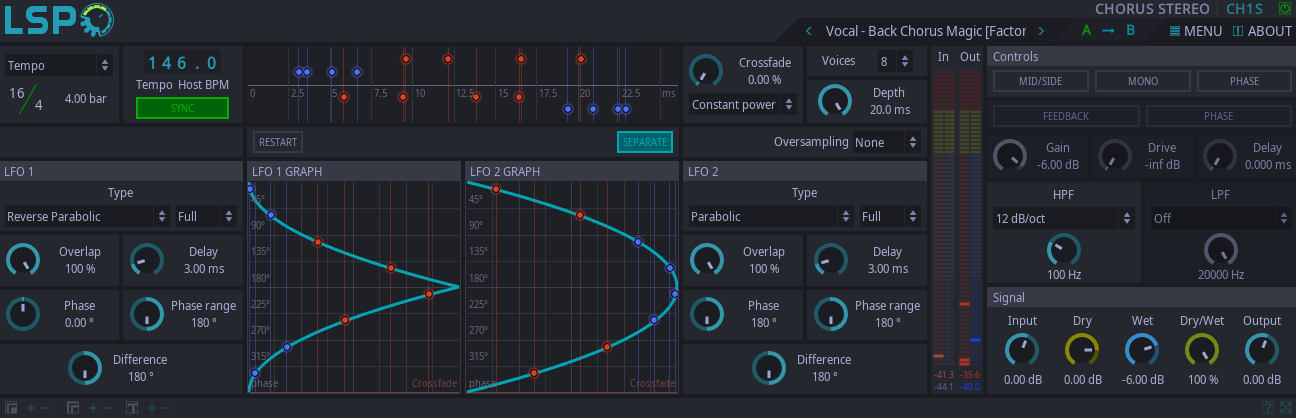Expand the Oversampling dropdown

pos(885,143)
